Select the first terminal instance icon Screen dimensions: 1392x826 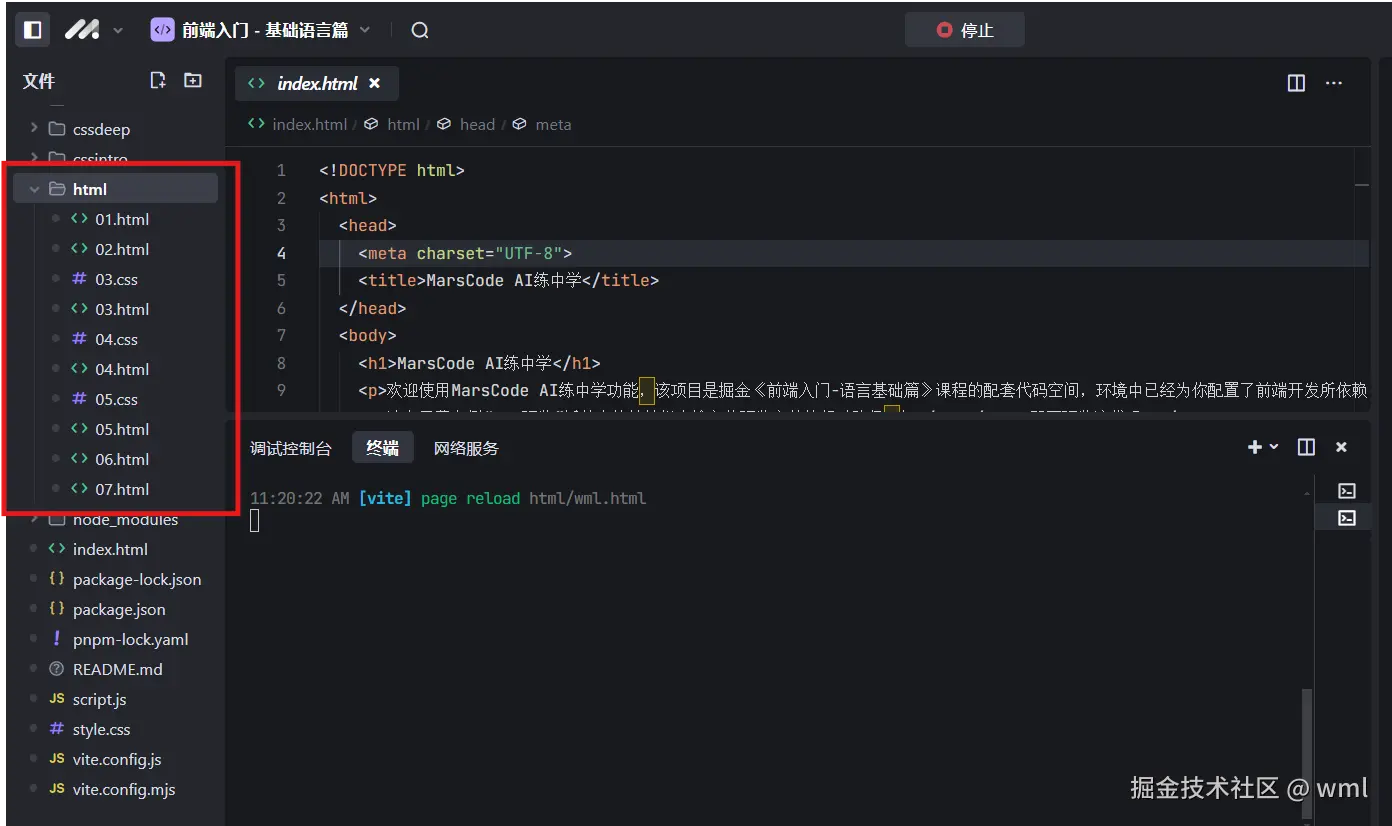(1347, 490)
